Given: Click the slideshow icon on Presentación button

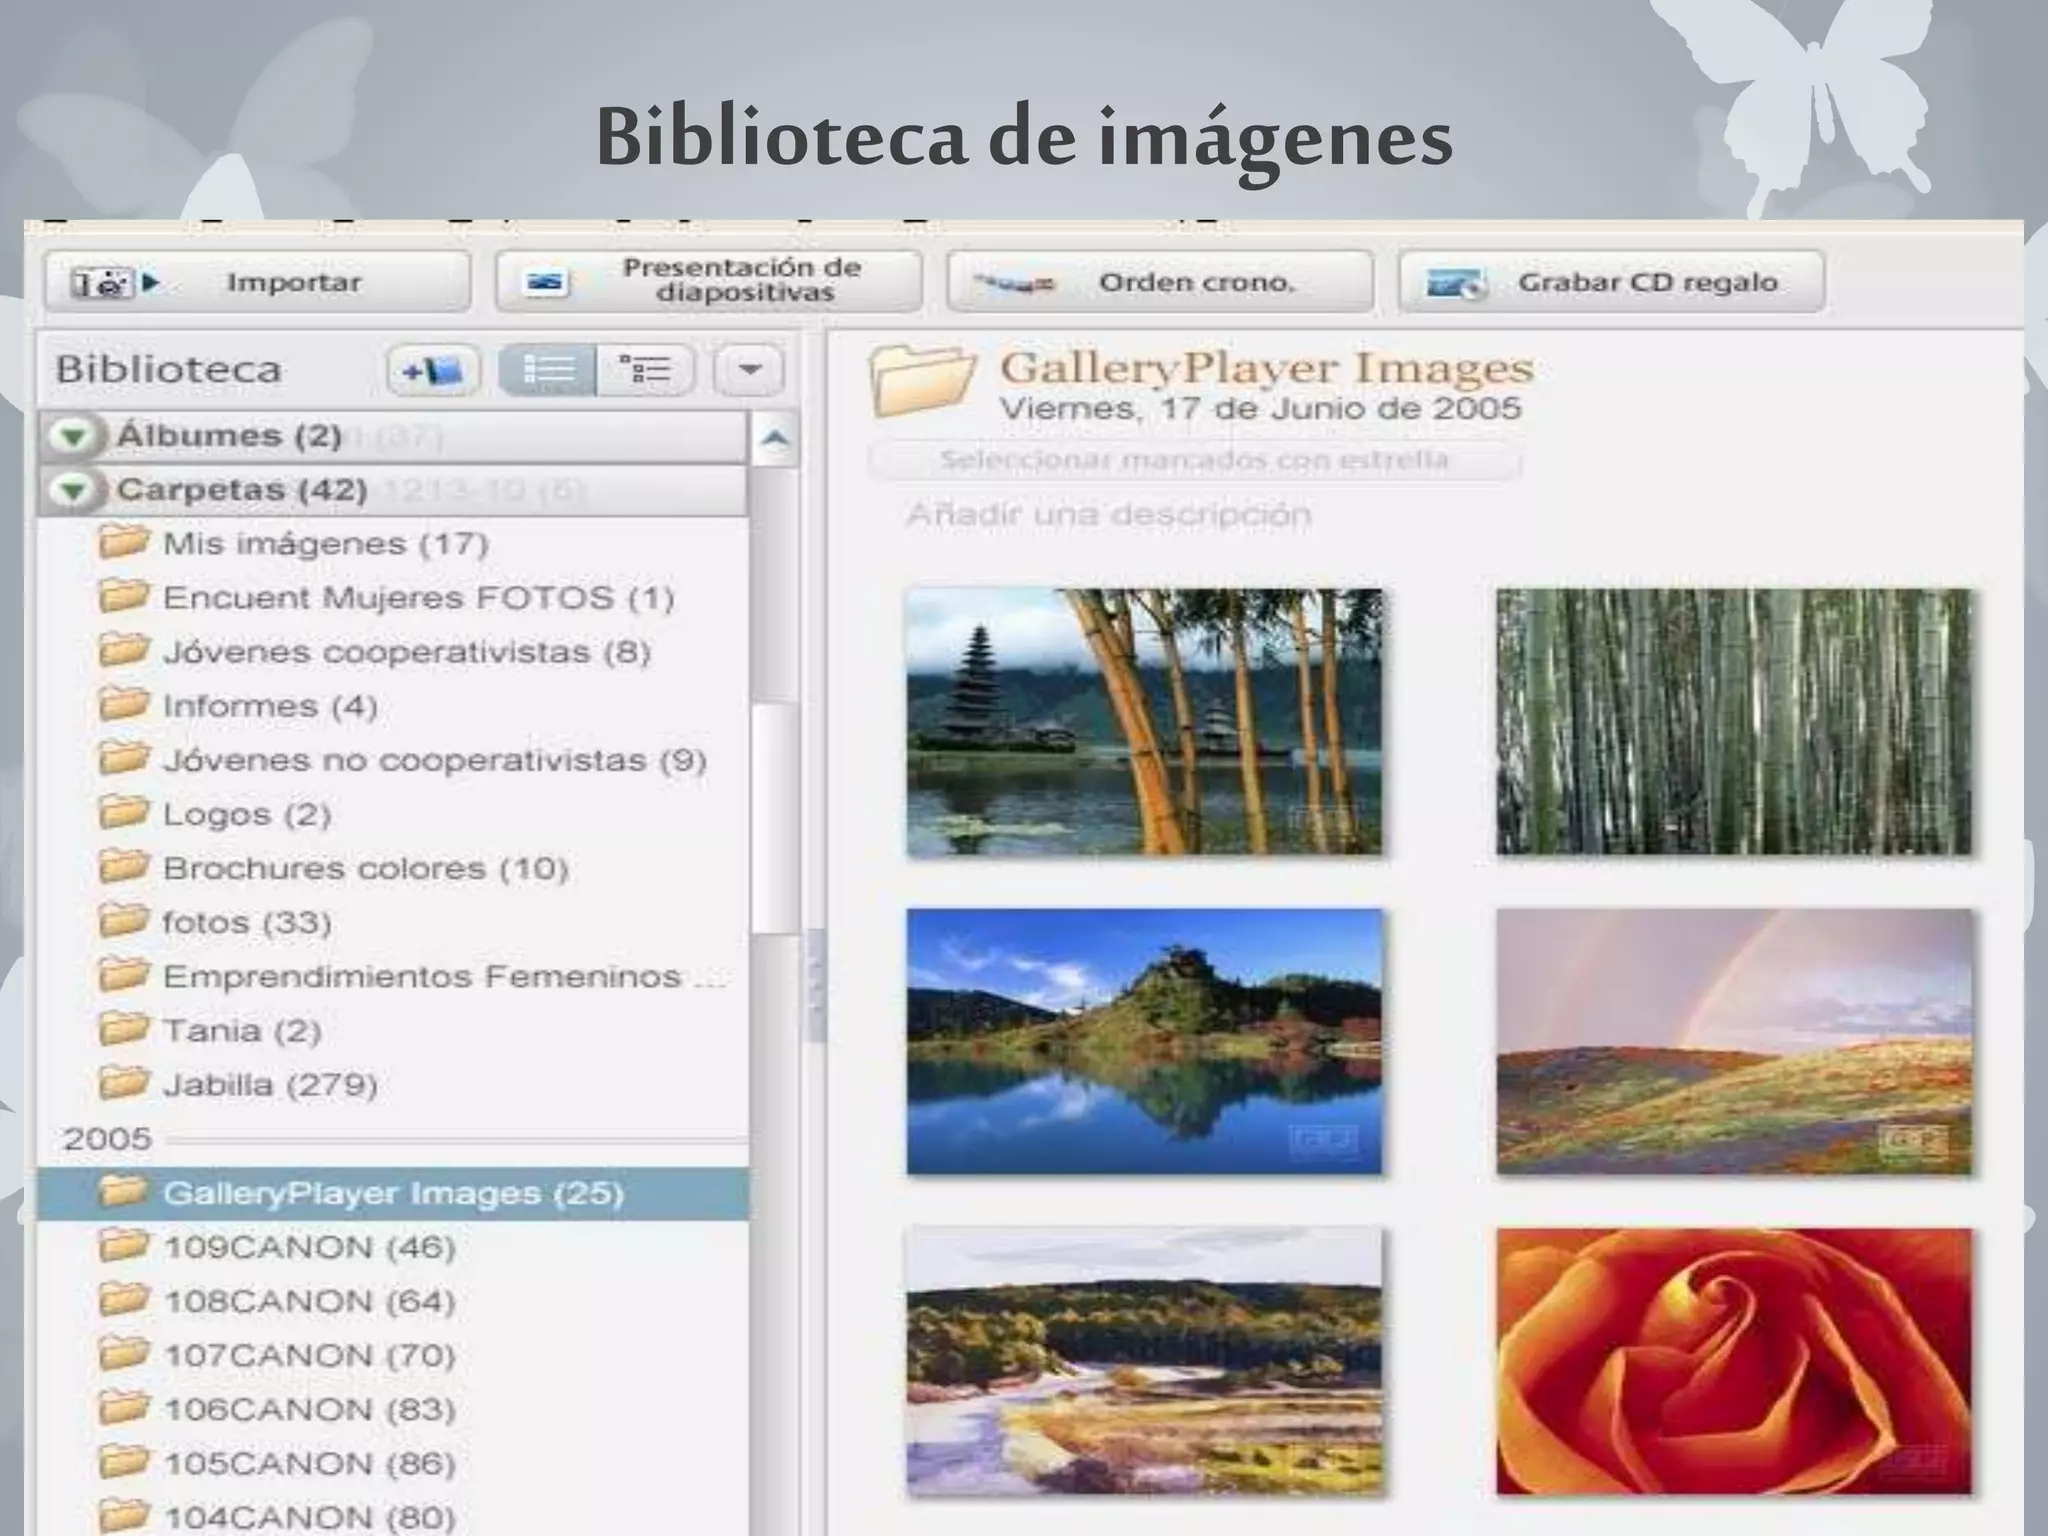Looking at the screenshot, I should tap(546, 283).
